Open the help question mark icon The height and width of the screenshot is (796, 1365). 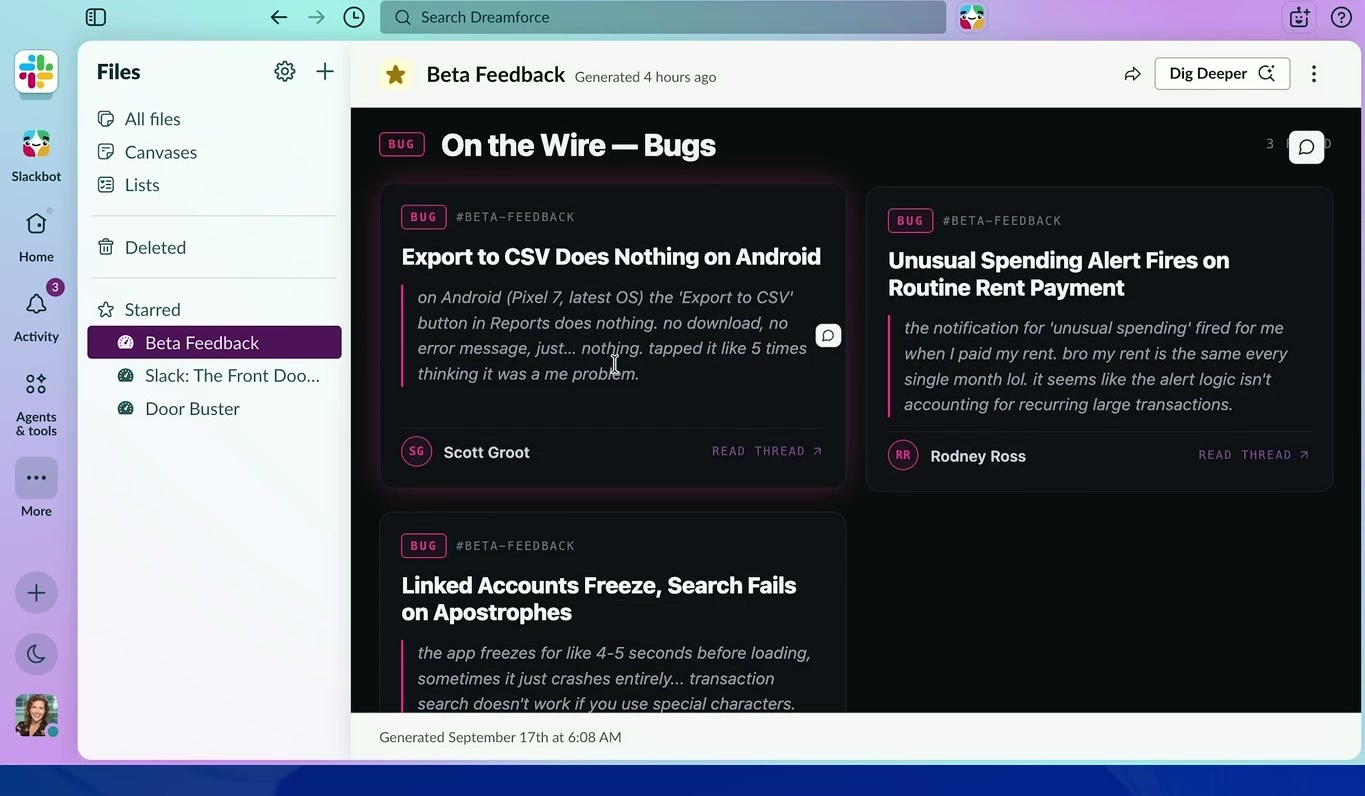click(1341, 17)
